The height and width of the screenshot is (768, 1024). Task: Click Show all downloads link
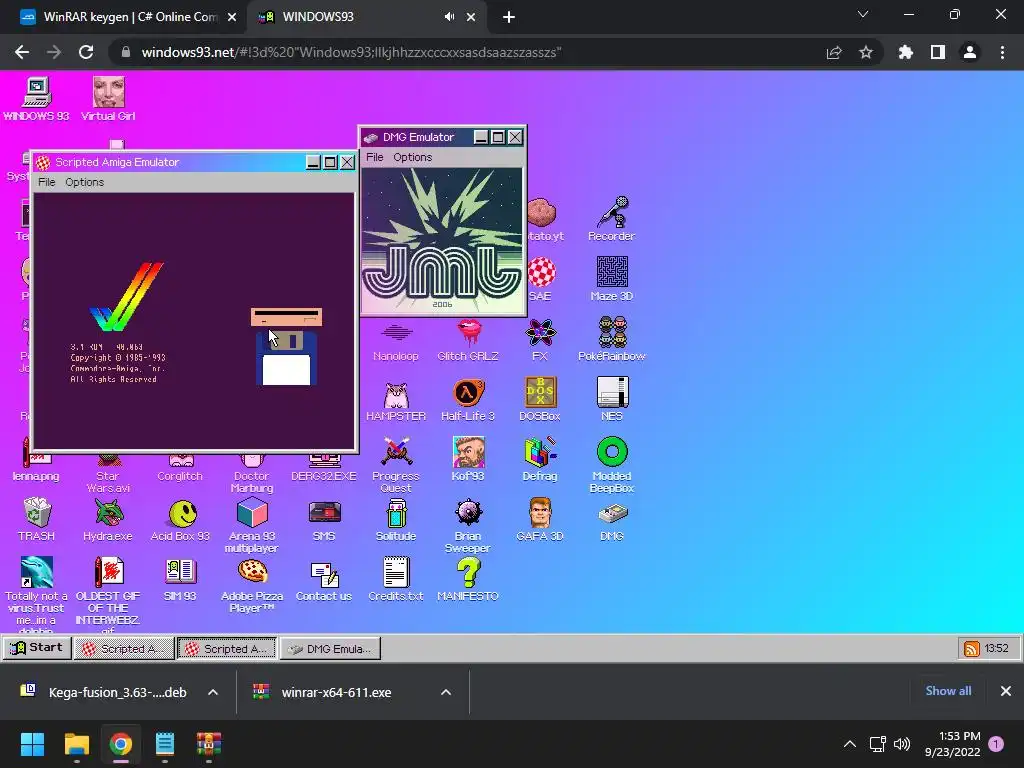948,691
